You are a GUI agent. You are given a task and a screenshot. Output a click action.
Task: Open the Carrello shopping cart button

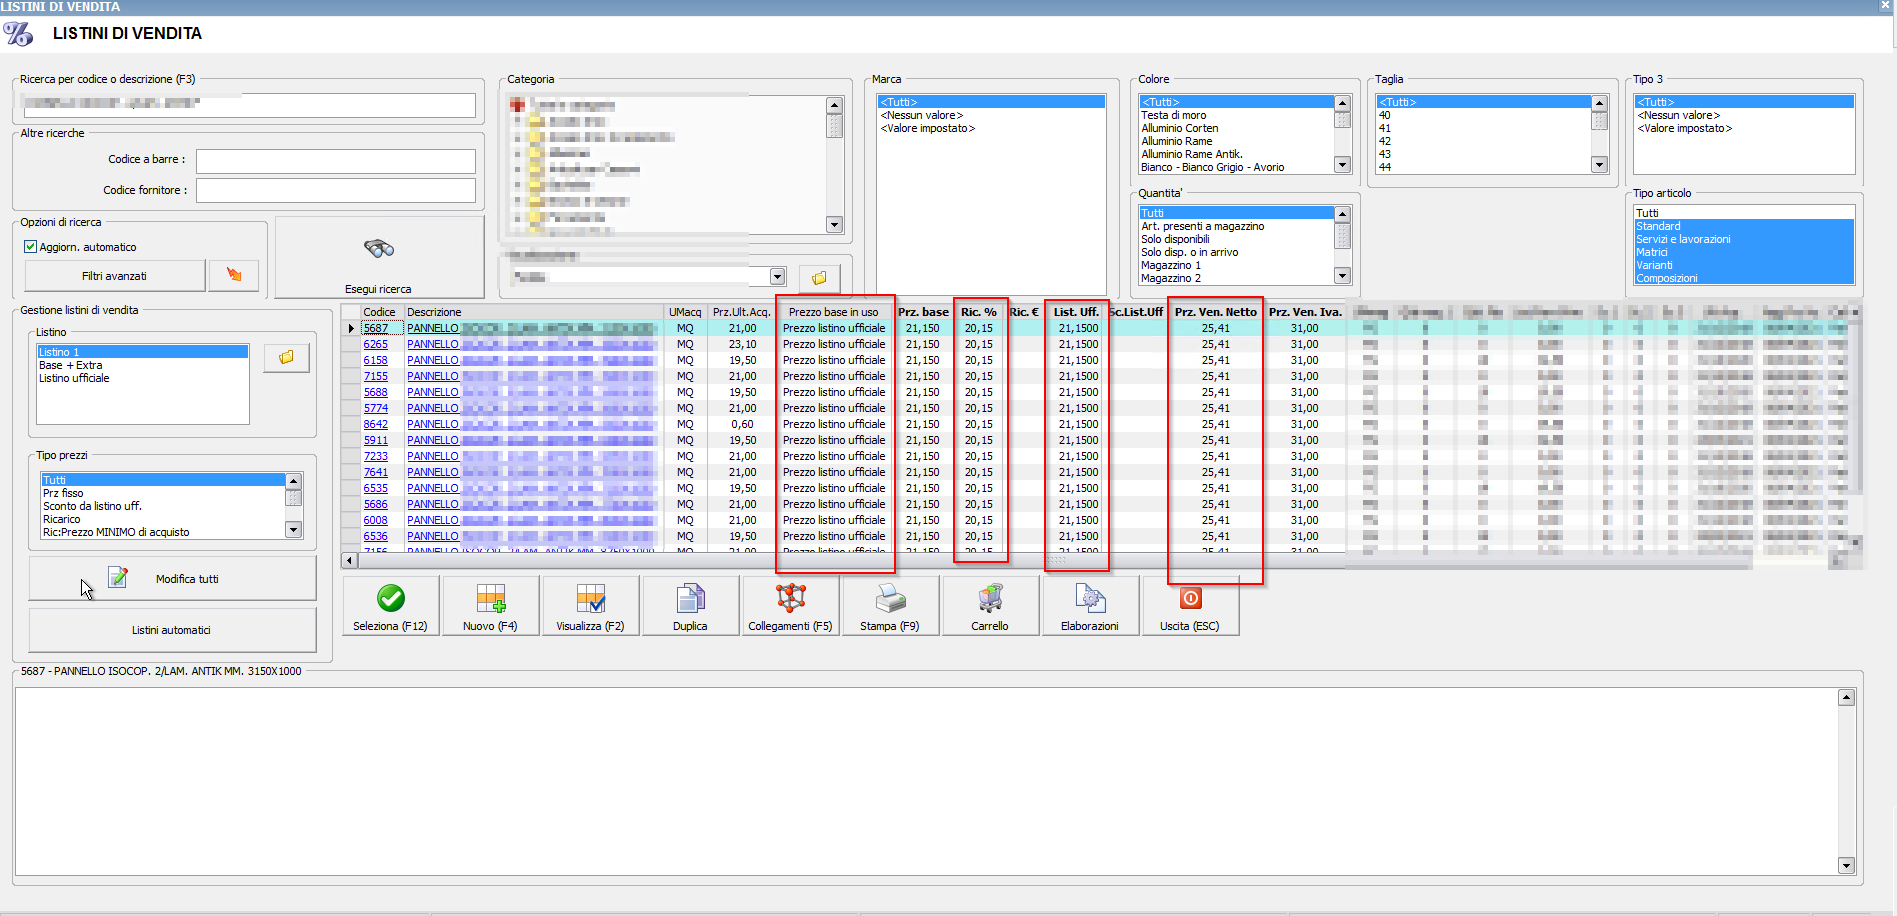[x=990, y=606]
